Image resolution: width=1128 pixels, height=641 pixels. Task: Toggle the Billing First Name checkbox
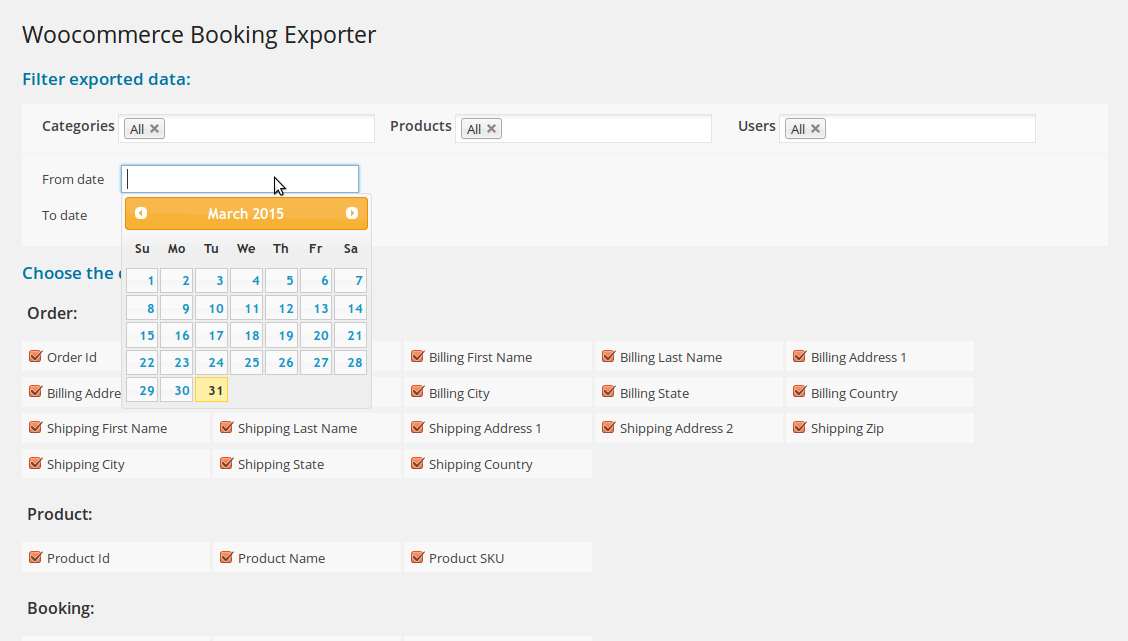[417, 356]
